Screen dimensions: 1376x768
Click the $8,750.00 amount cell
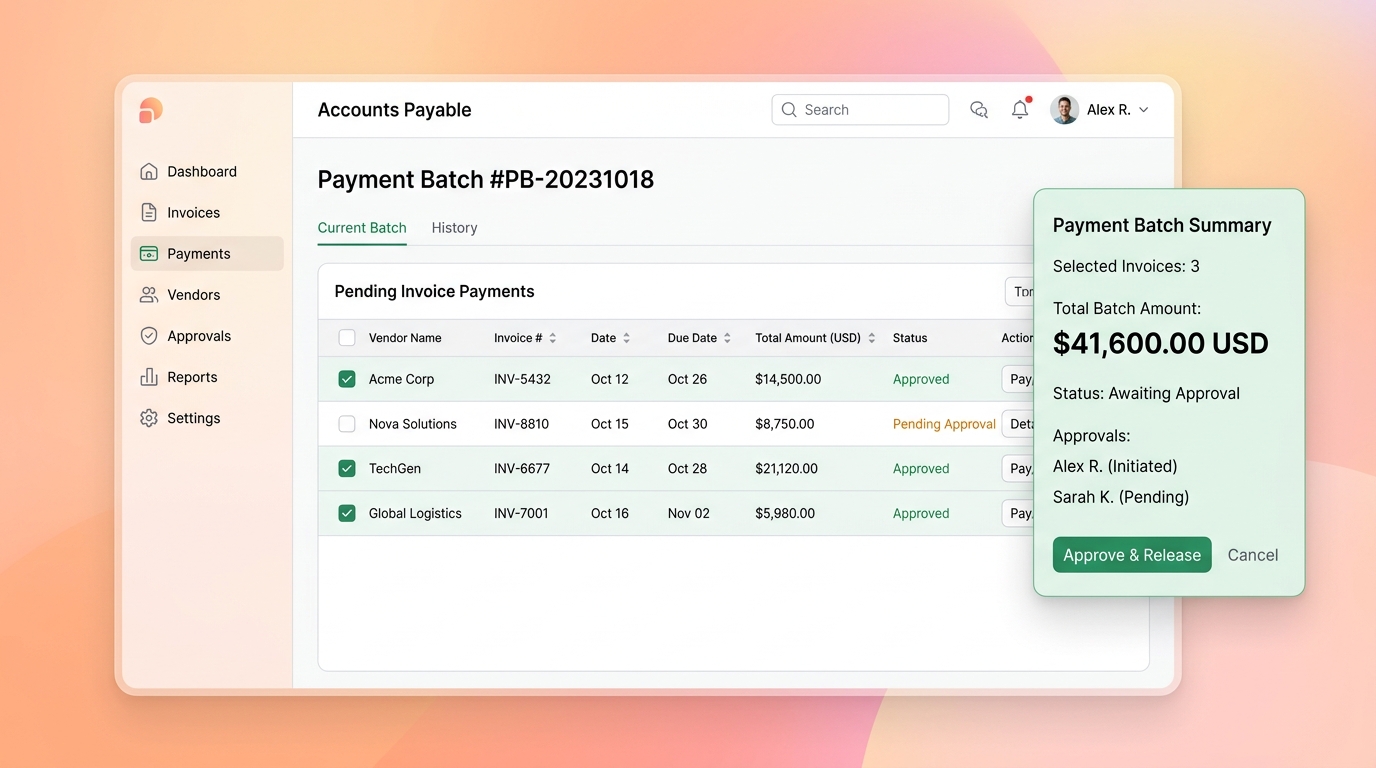click(x=785, y=424)
